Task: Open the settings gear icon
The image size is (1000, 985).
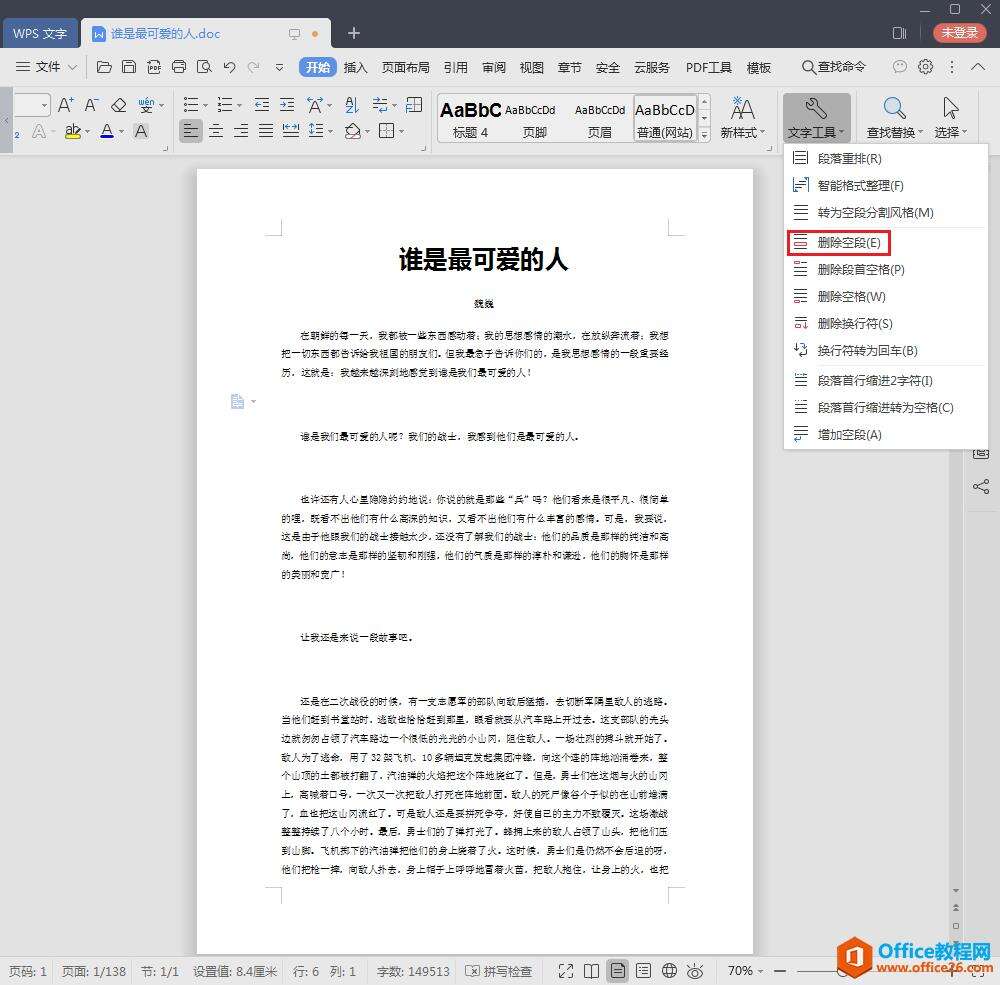Action: point(926,67)
